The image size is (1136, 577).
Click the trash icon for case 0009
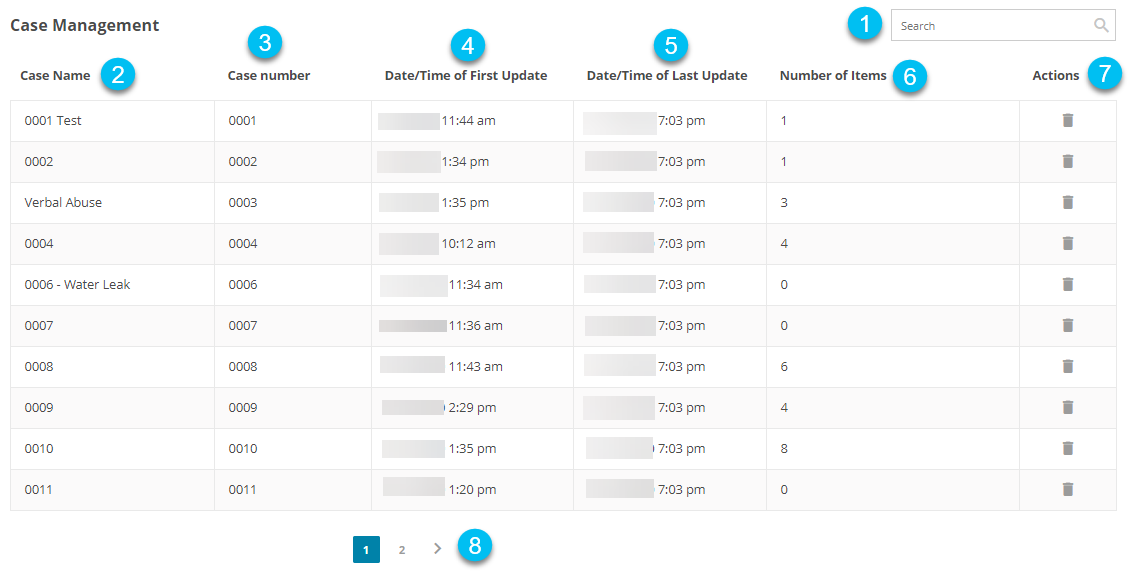click(x=1067, y=407)
